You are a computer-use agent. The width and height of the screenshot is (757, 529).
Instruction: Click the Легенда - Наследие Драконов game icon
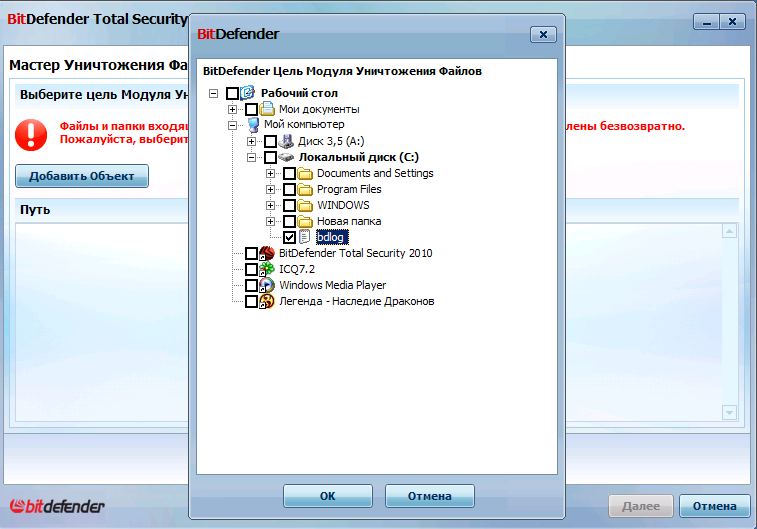[x=266, y=301]
